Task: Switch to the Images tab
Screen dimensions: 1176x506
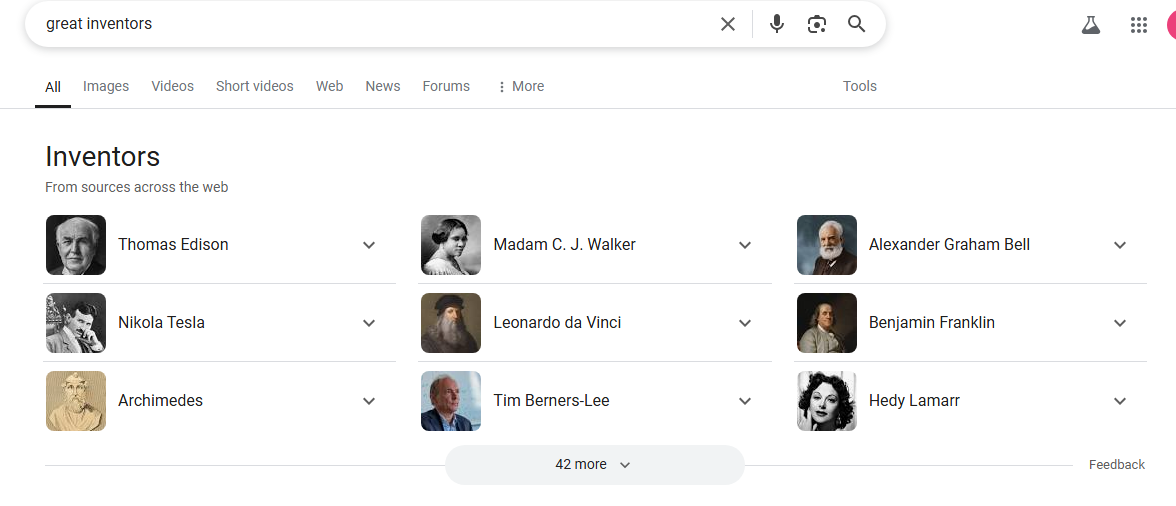Action: tap(106, 86)
